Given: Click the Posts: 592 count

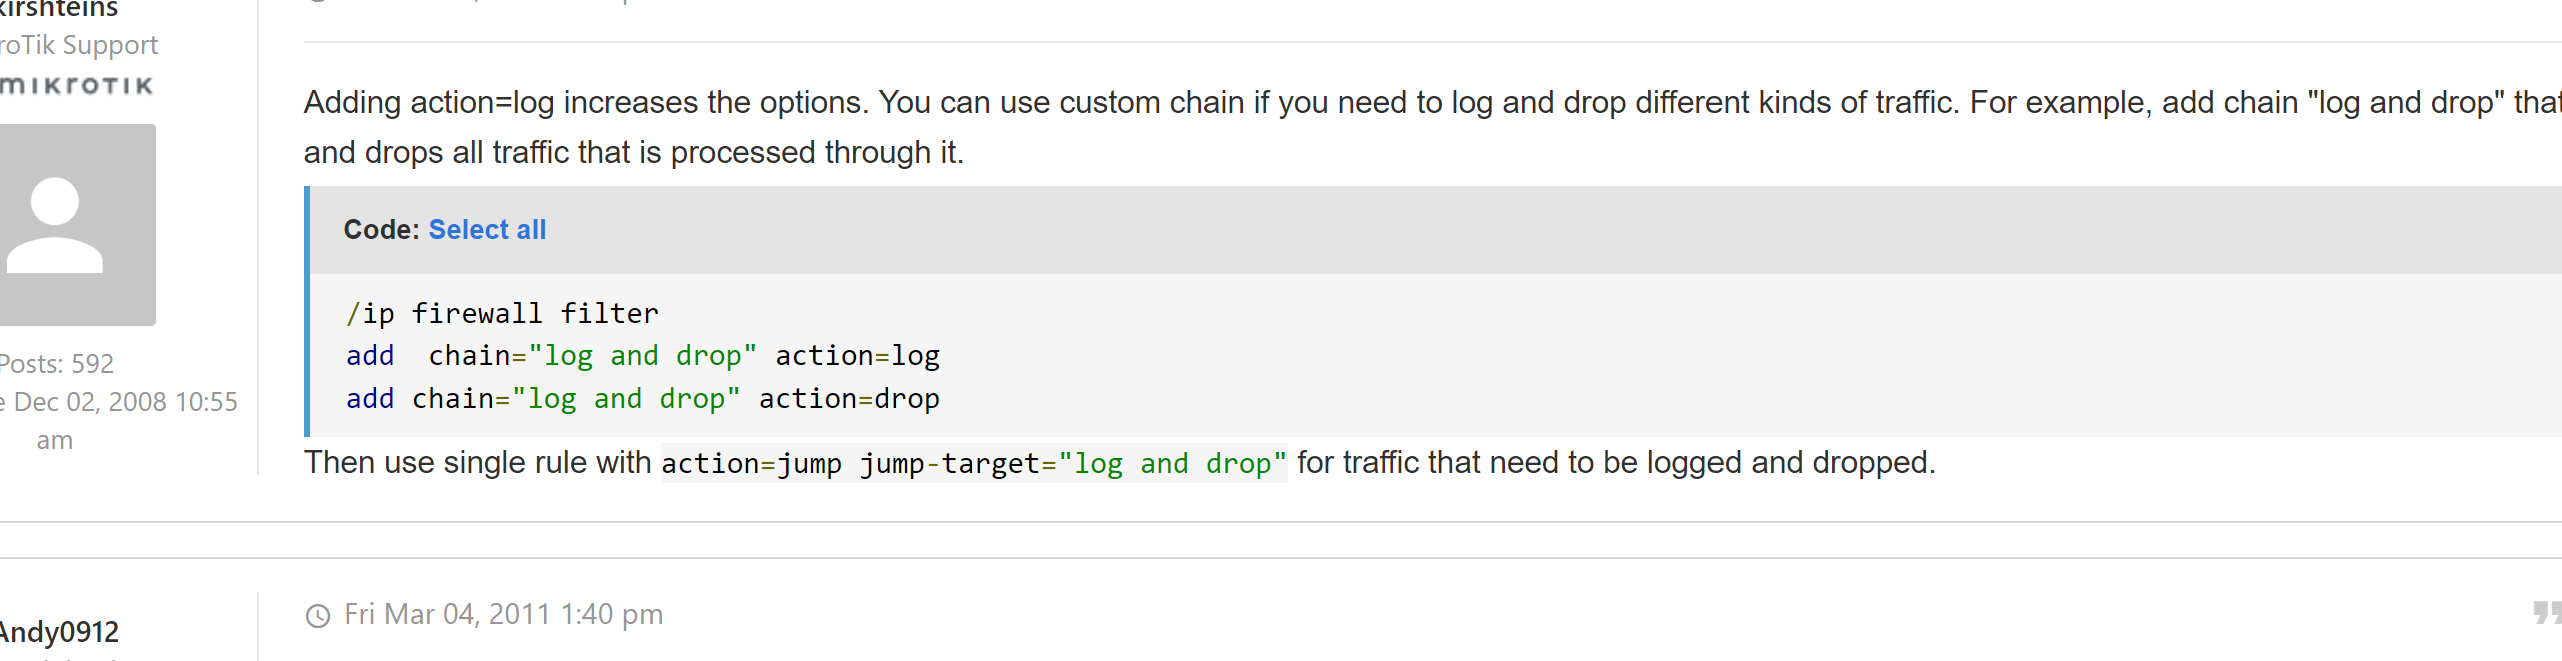Looking at the screenshot, I should pos(56,363).
